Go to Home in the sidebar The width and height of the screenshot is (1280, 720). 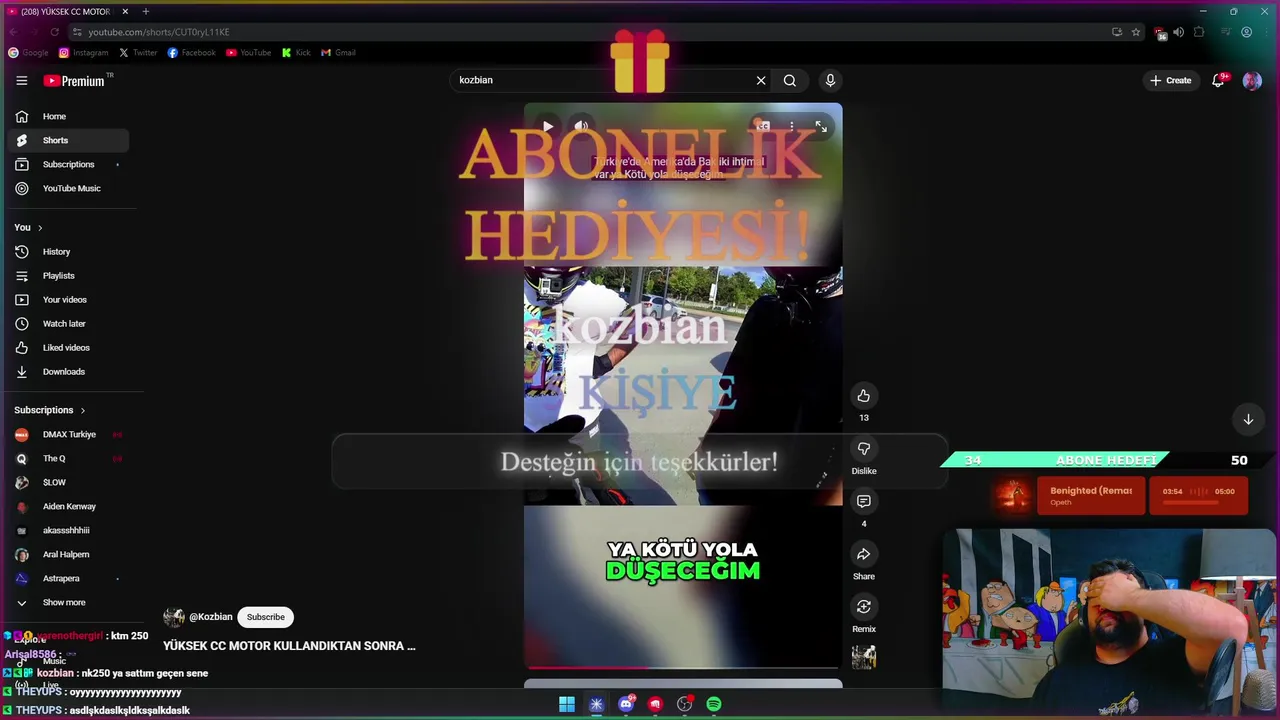66,116
